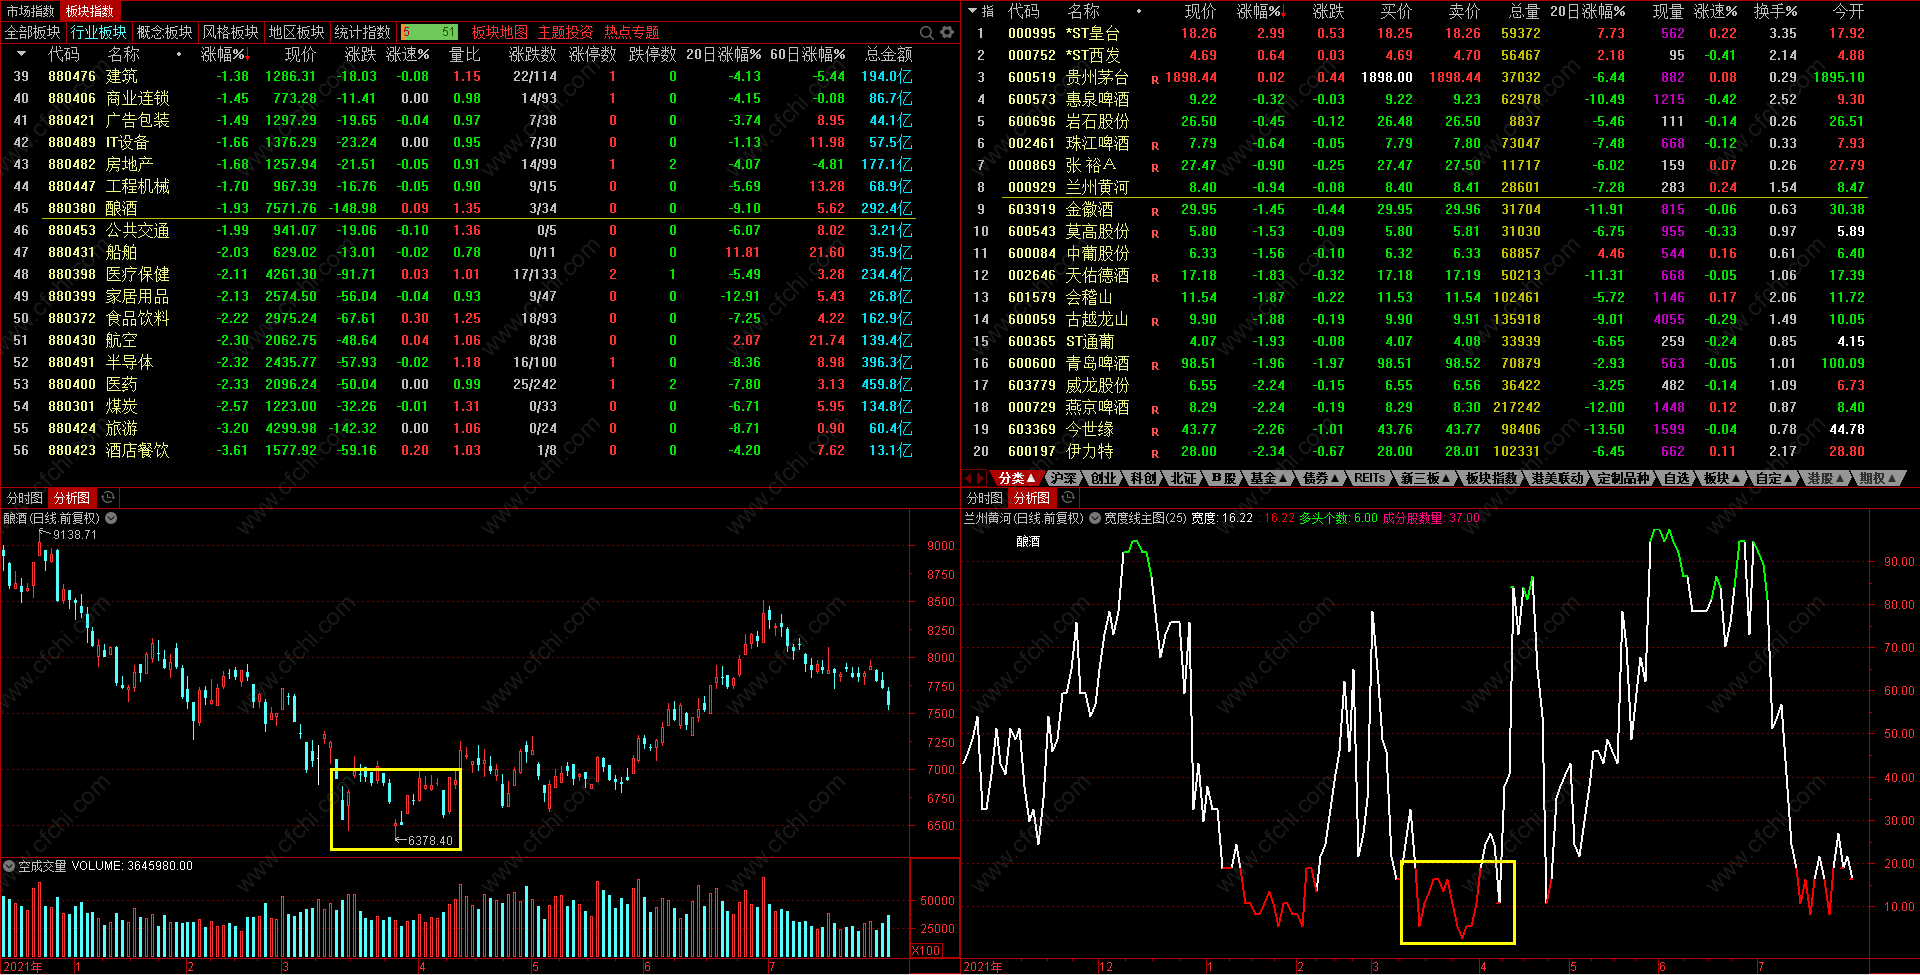1920x975 pixels.
Task: Open the search magnifier in sector panel
Action: pyautogui.click(x=927, y=33)
